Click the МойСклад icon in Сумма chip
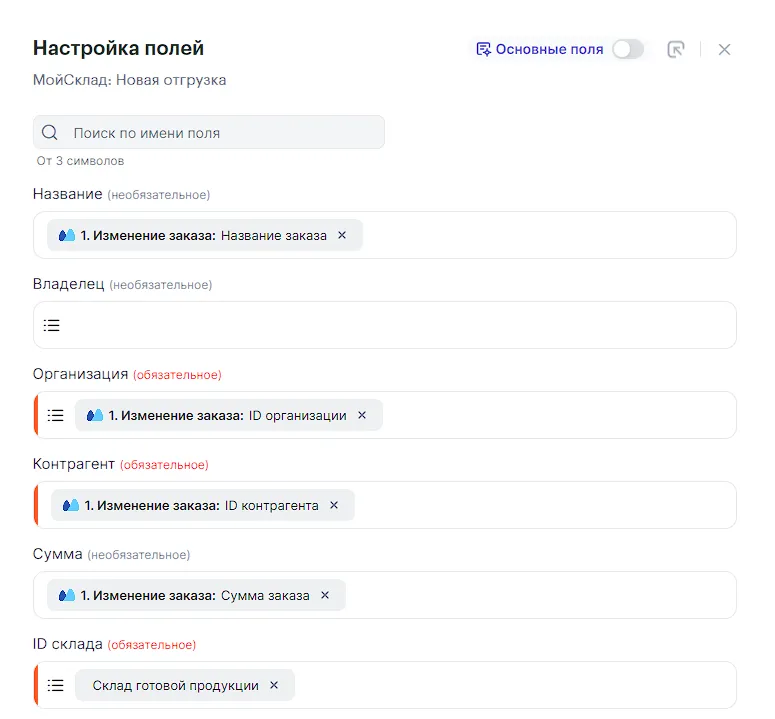The width and height of the screenshot is (775, 719). pyautogui.click(x=67, y=595)
